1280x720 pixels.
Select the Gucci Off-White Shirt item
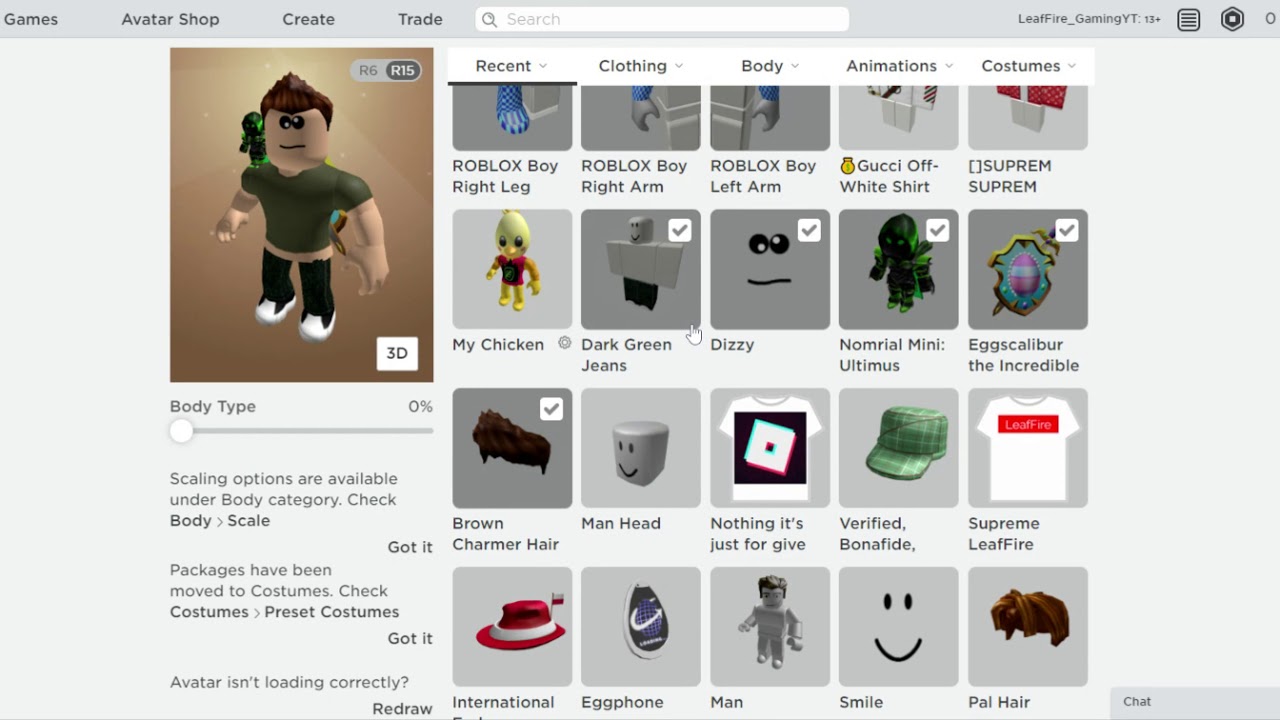point(899,118)
